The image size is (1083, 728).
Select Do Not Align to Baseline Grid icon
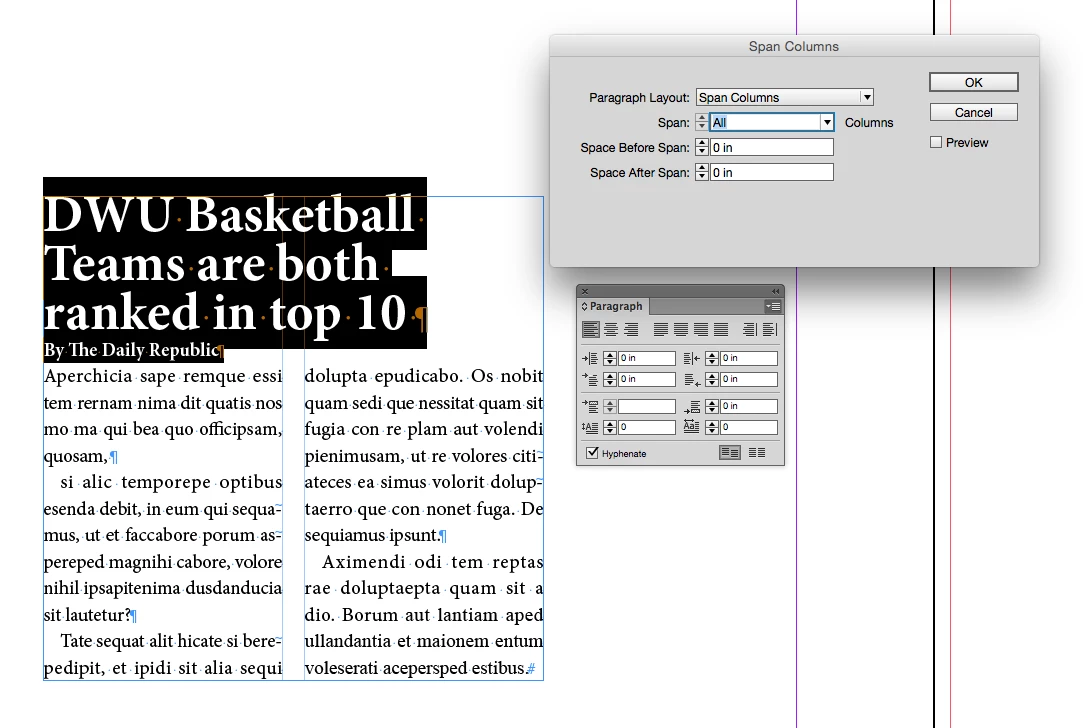[x=729, y=453]
